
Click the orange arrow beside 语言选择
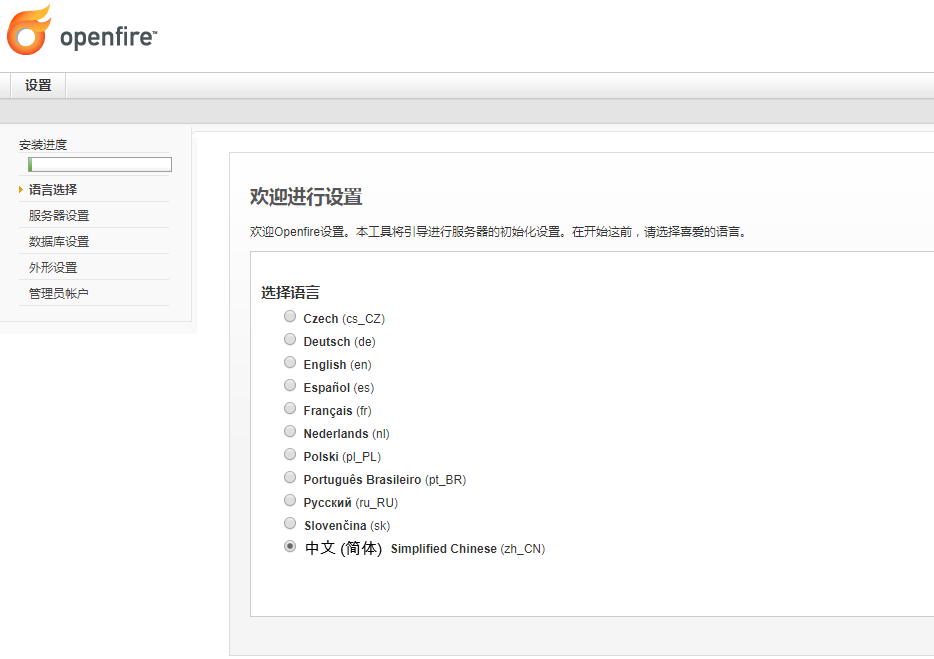[21, 189]
